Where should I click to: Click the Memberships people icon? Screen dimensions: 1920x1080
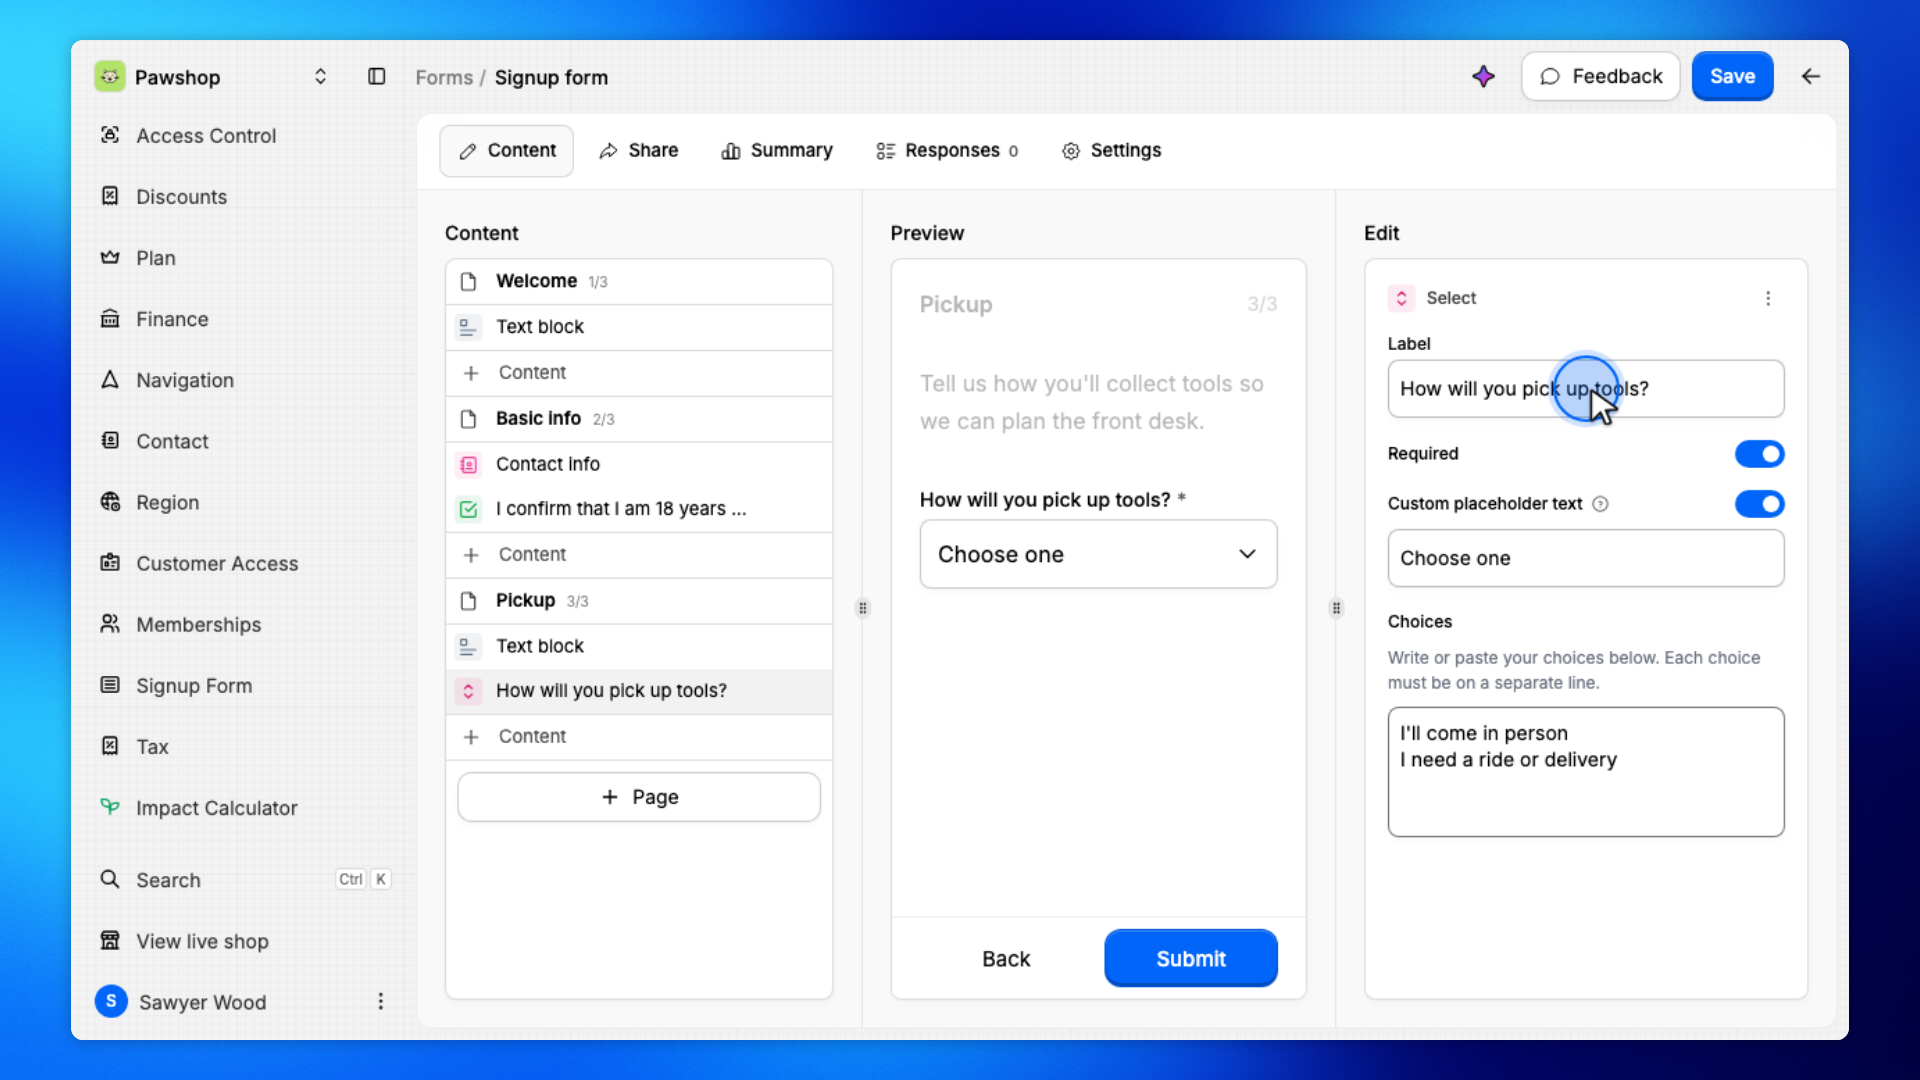click(x=110, y=624)
